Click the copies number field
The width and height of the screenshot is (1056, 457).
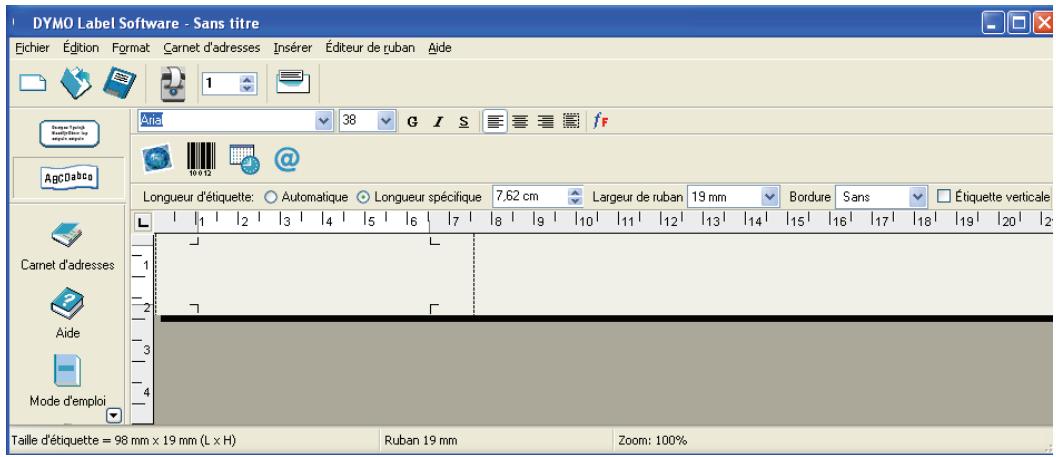point(222,83)
